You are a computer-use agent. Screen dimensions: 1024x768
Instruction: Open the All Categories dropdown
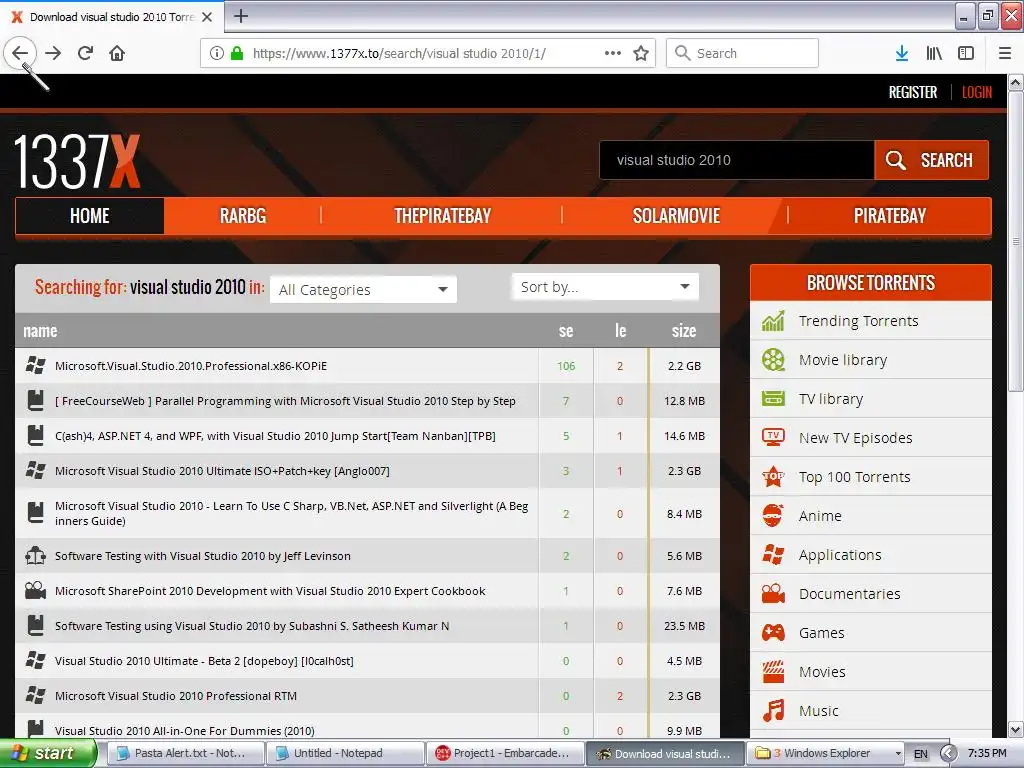(363, 289)
